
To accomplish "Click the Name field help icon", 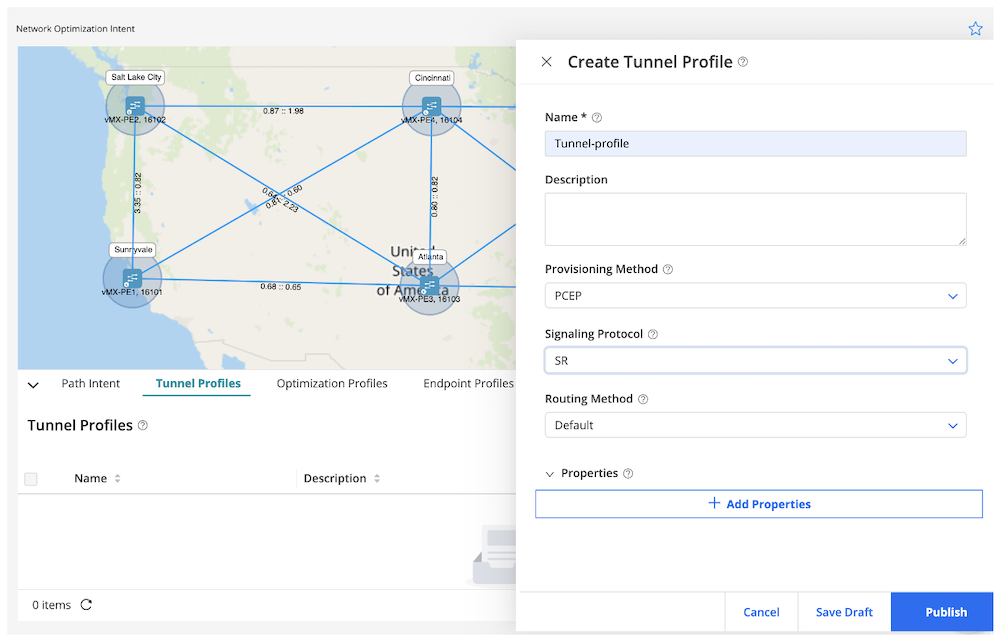I will click(x=597, y=118).
